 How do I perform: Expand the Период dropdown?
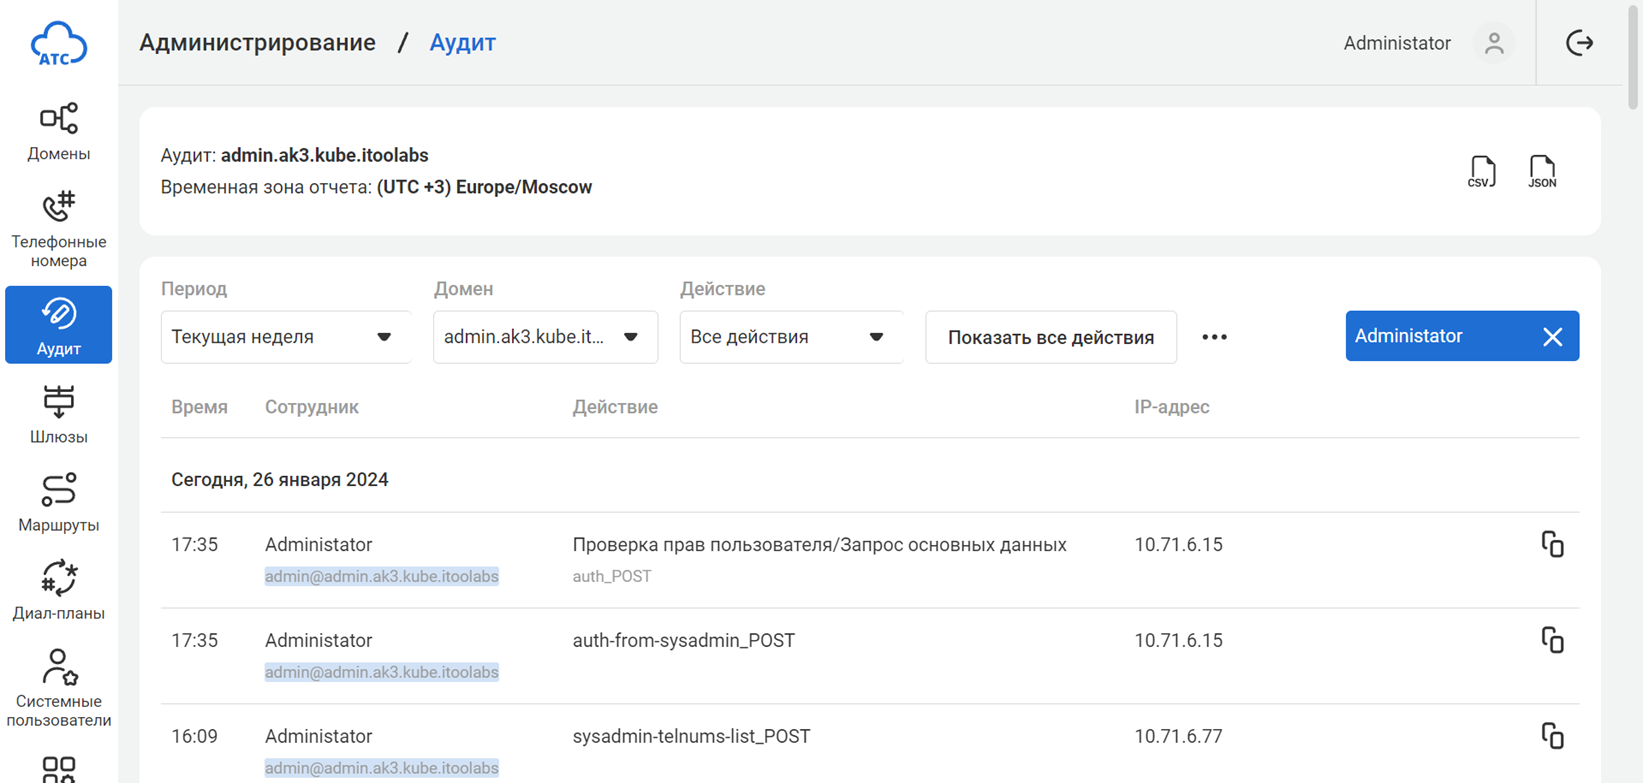[x=285, y=337]
